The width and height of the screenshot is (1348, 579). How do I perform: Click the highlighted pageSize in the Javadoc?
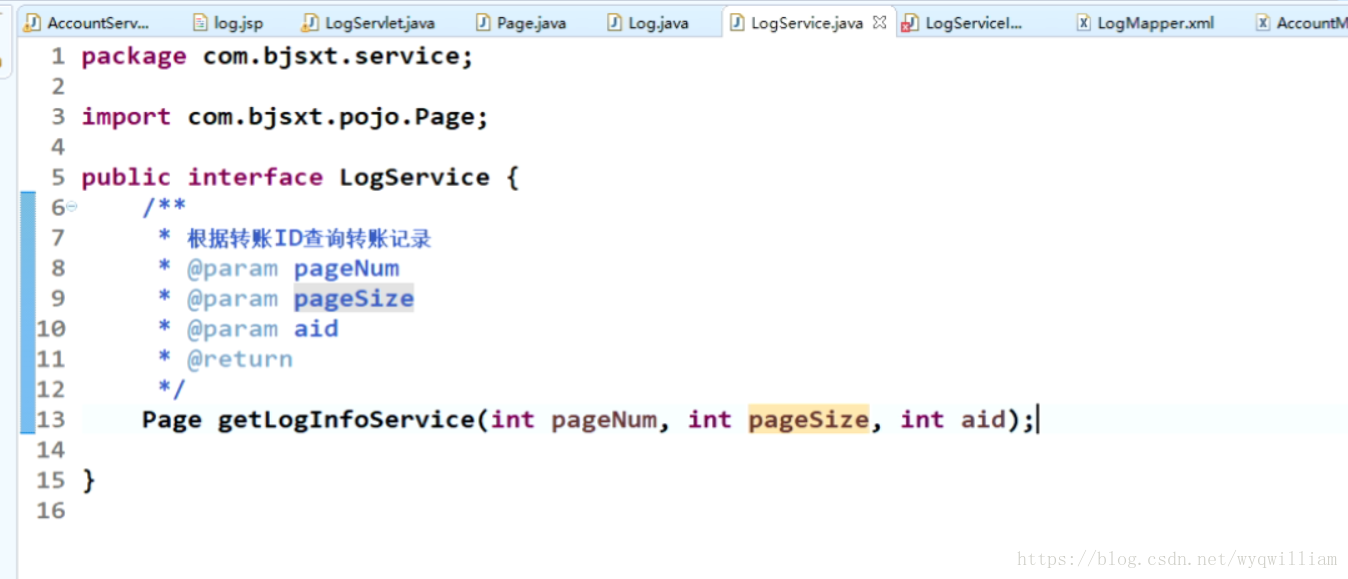coord(353,298)
